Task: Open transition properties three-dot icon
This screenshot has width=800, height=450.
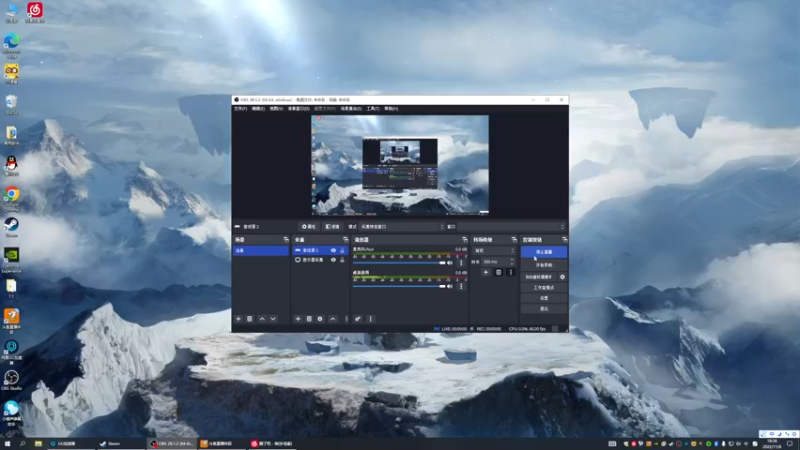Action: (510, 272)
